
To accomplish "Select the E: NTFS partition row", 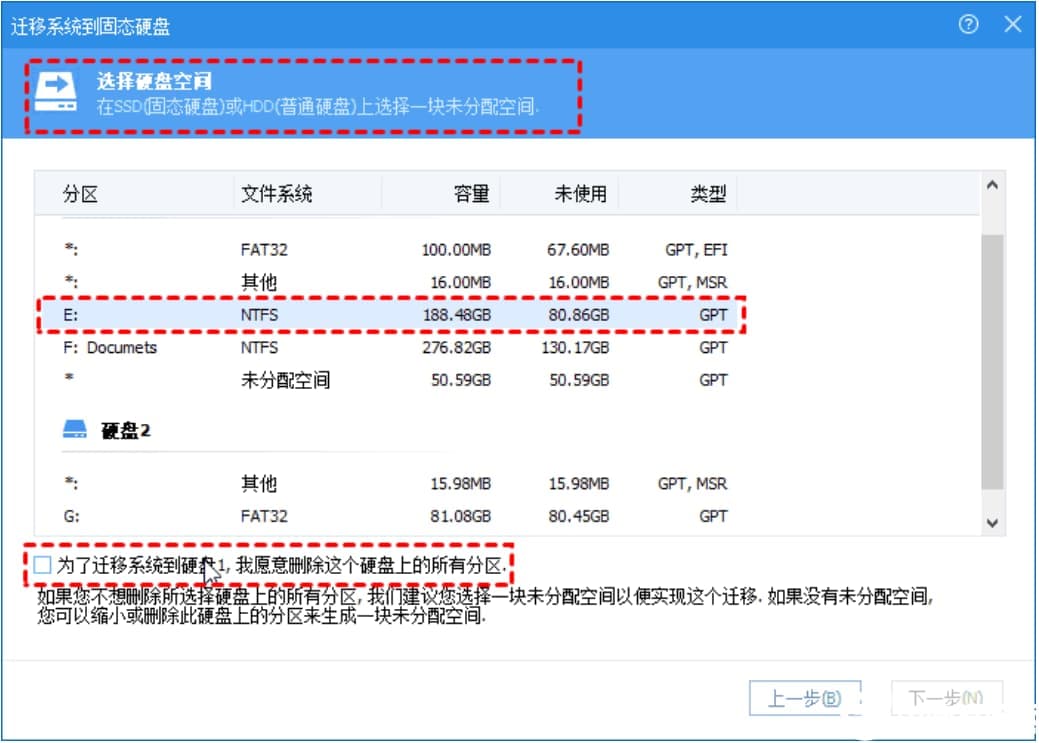I will tap(400, 314).
